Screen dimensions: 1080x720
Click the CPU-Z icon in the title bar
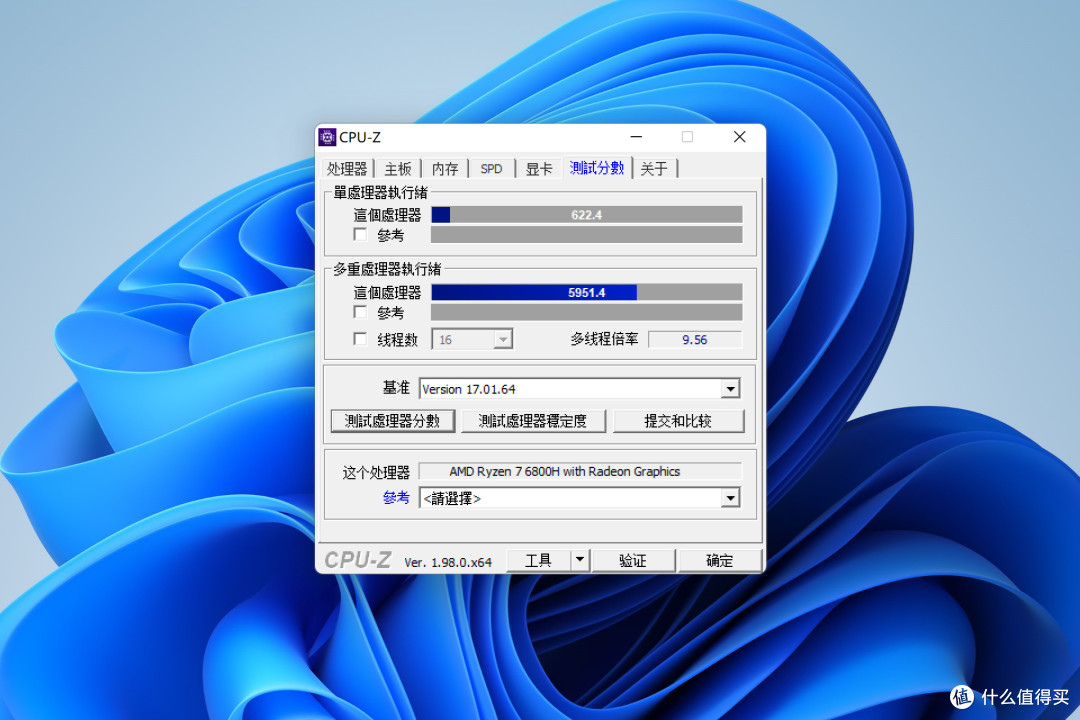[328, 137]
